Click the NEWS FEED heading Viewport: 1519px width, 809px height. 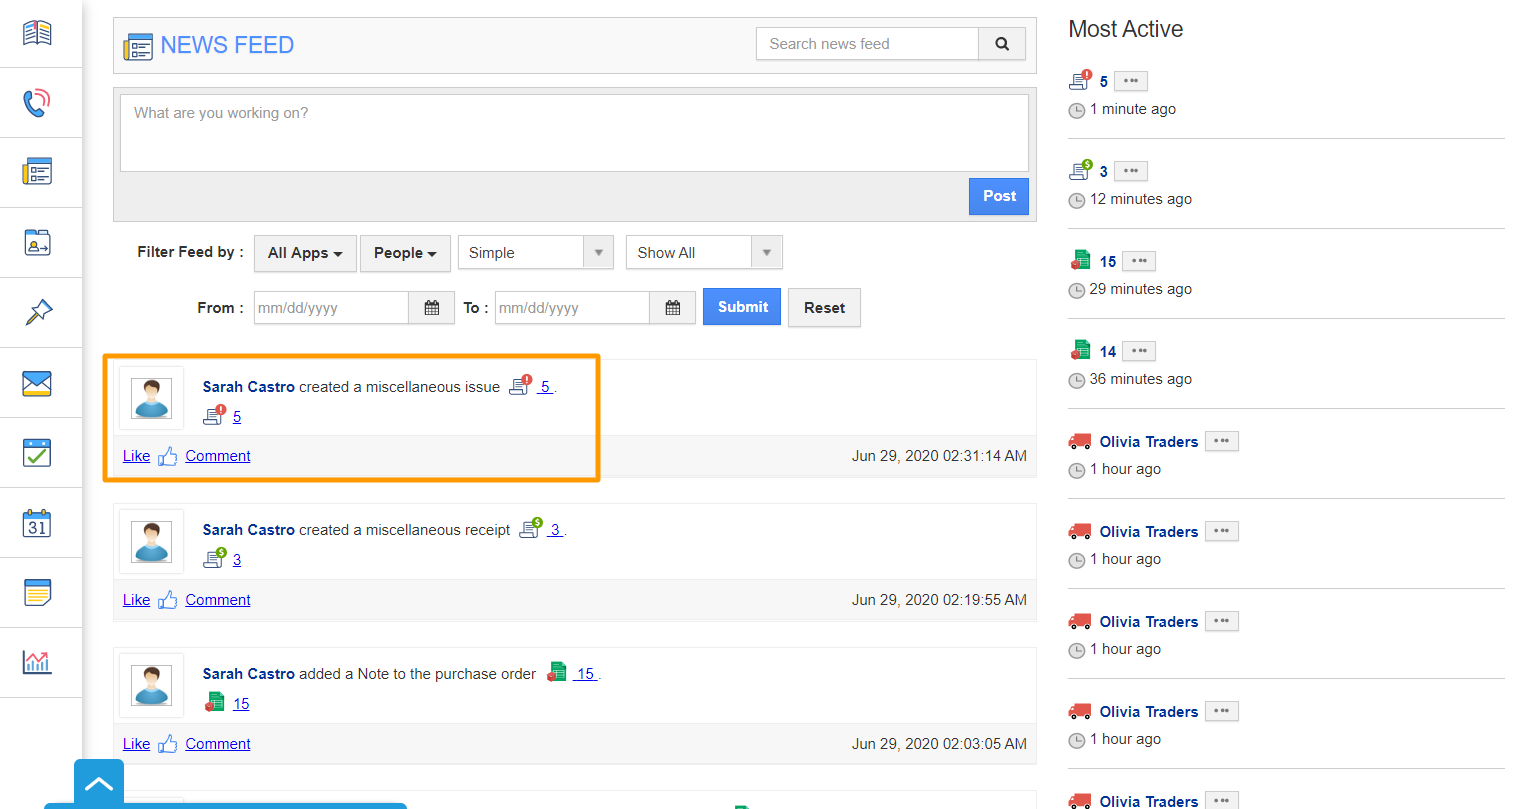tap(227, 45)
